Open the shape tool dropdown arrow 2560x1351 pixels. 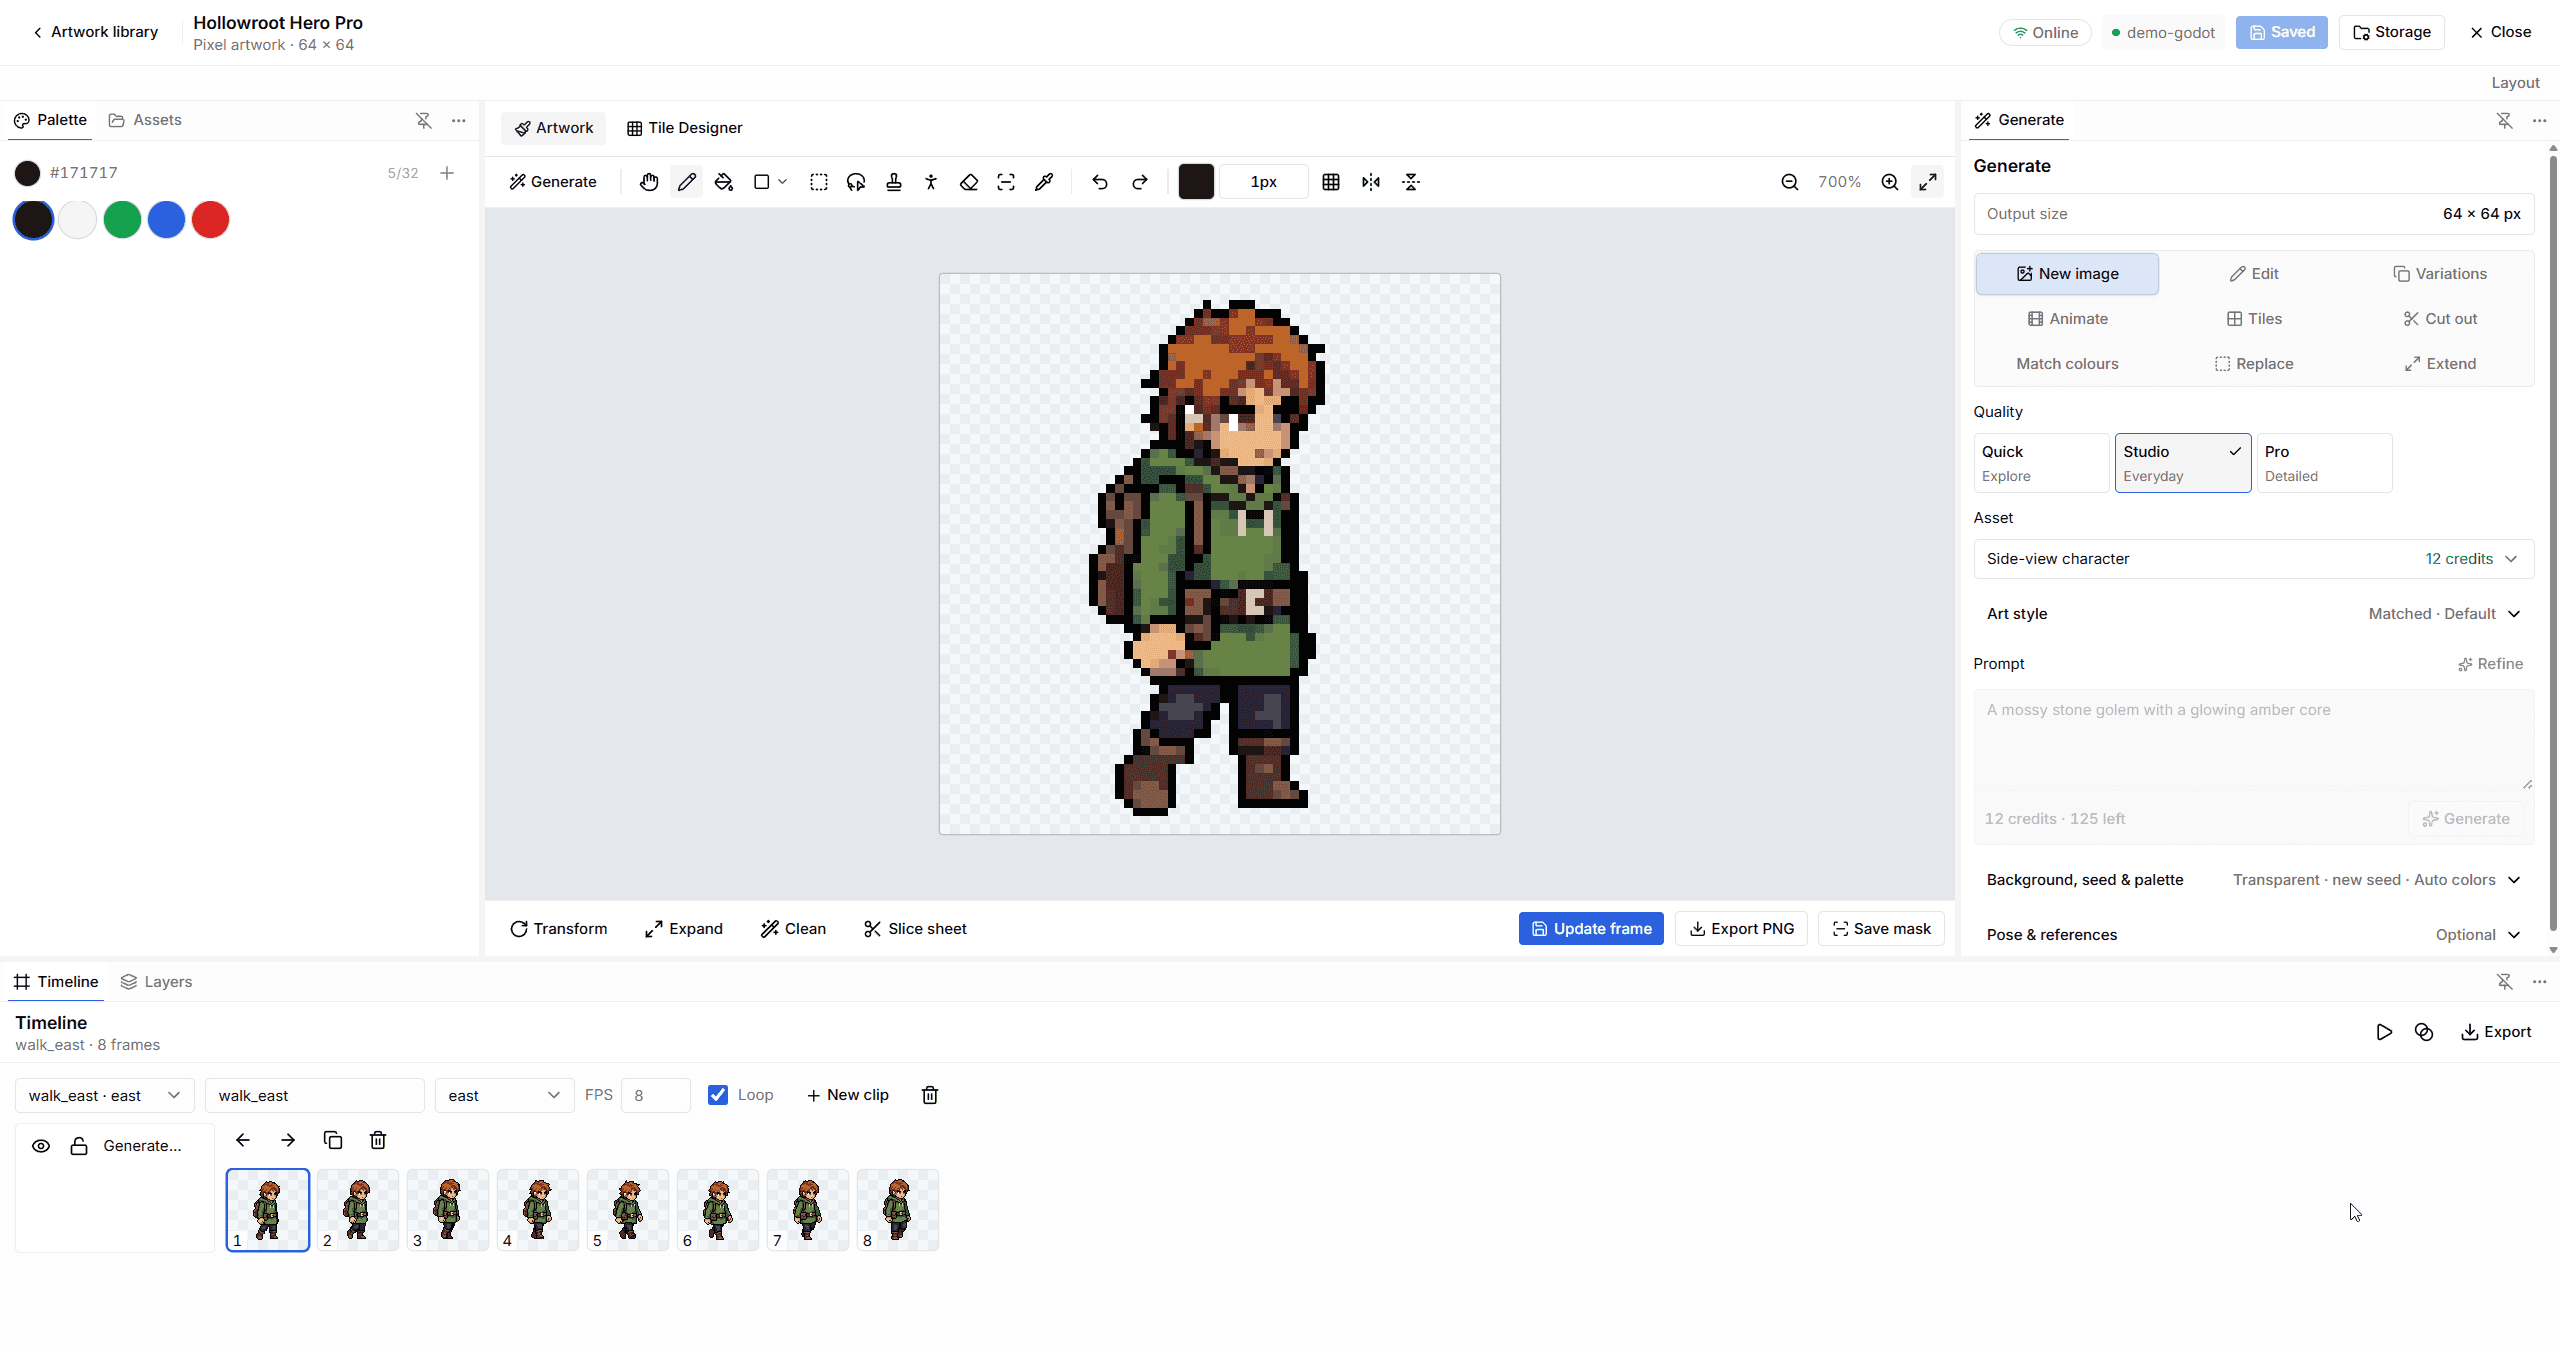pos(783,182)
